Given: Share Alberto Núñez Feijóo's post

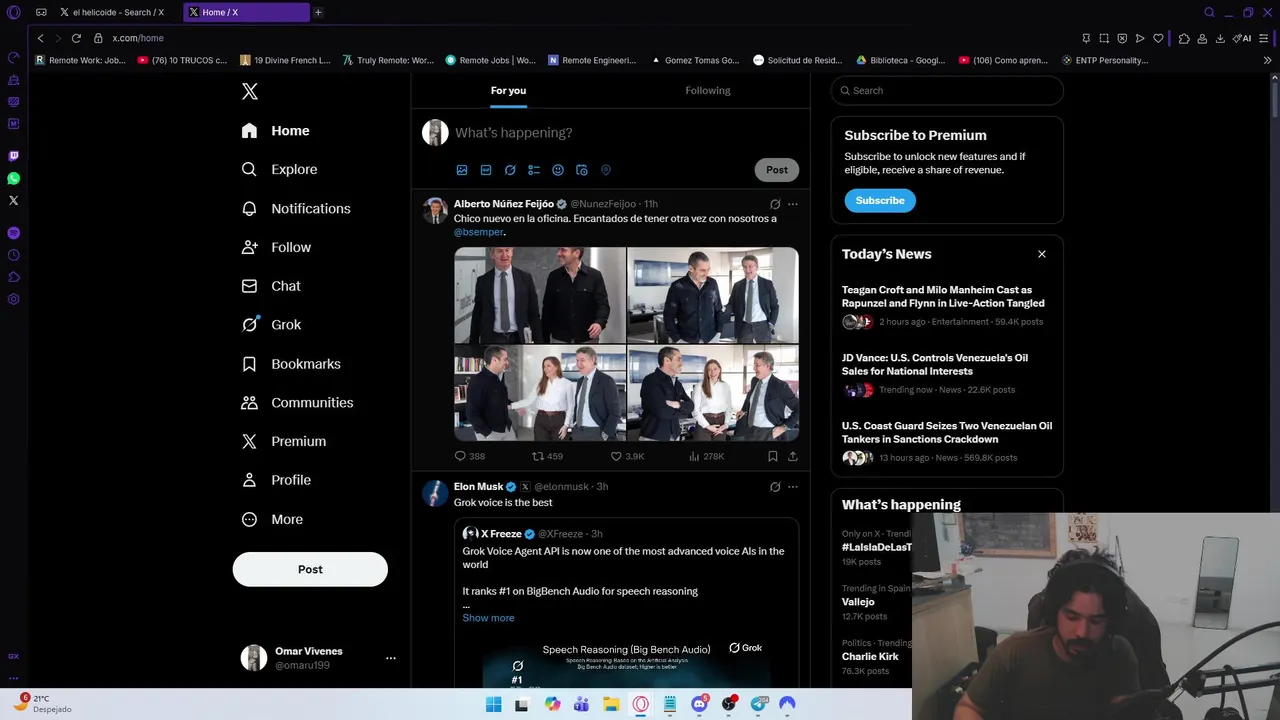Looking at the screenshot, I should pyautogui.click(x=793, y=456).
